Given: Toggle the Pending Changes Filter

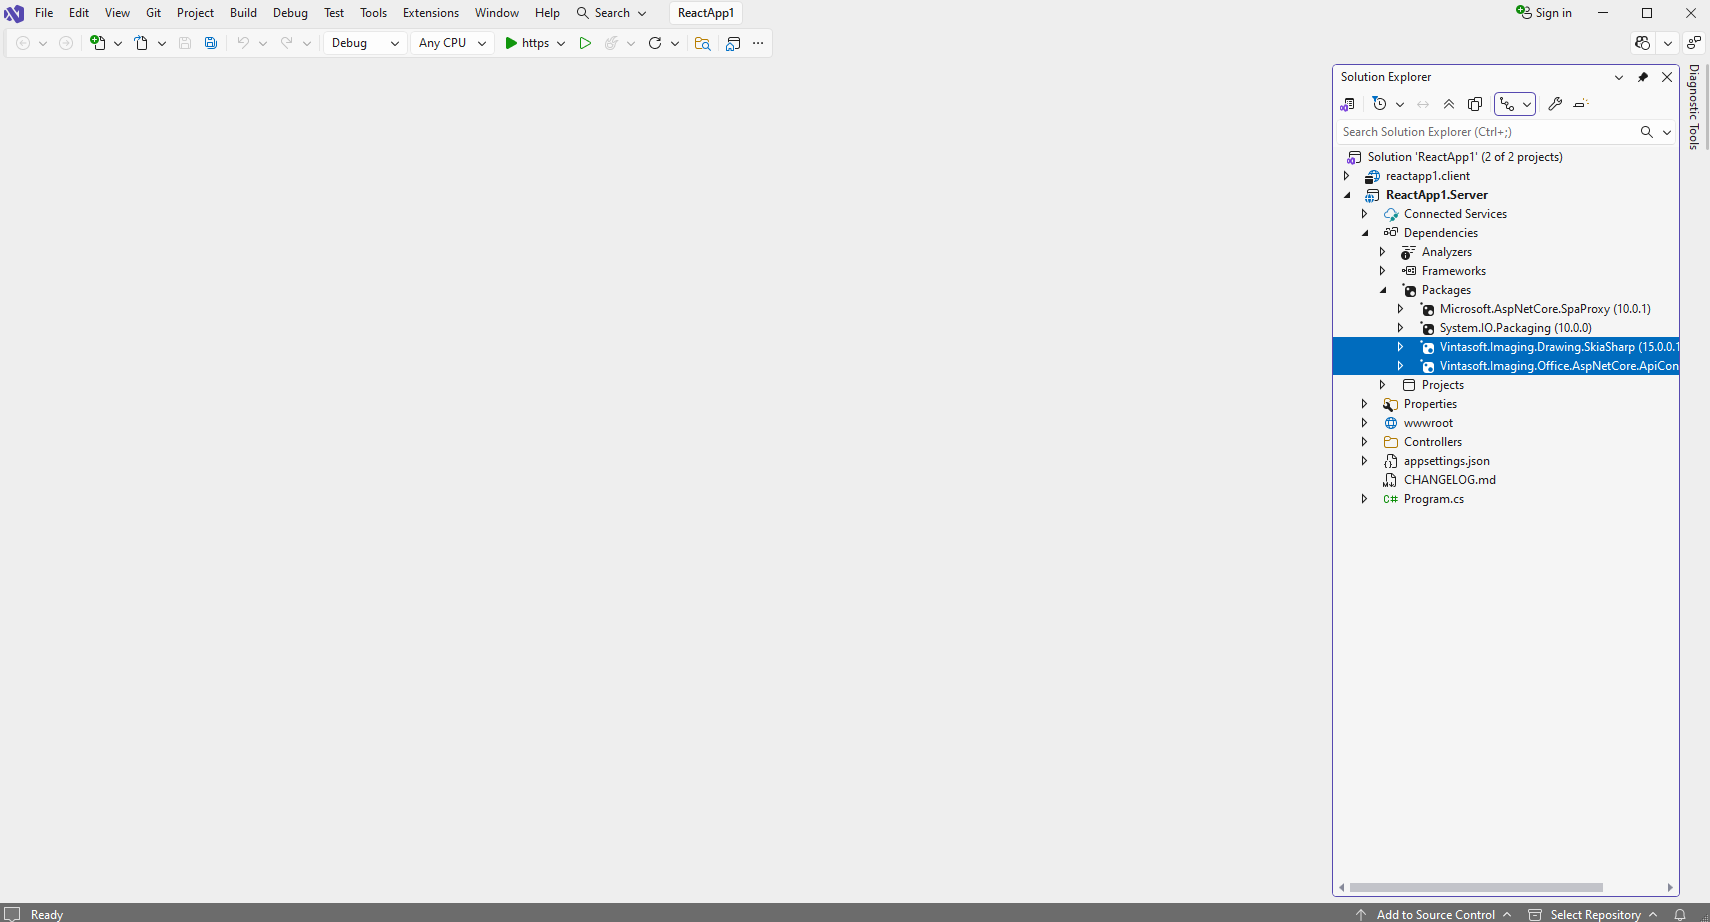Looking at the screenshot, I should tap(1380, 104).
